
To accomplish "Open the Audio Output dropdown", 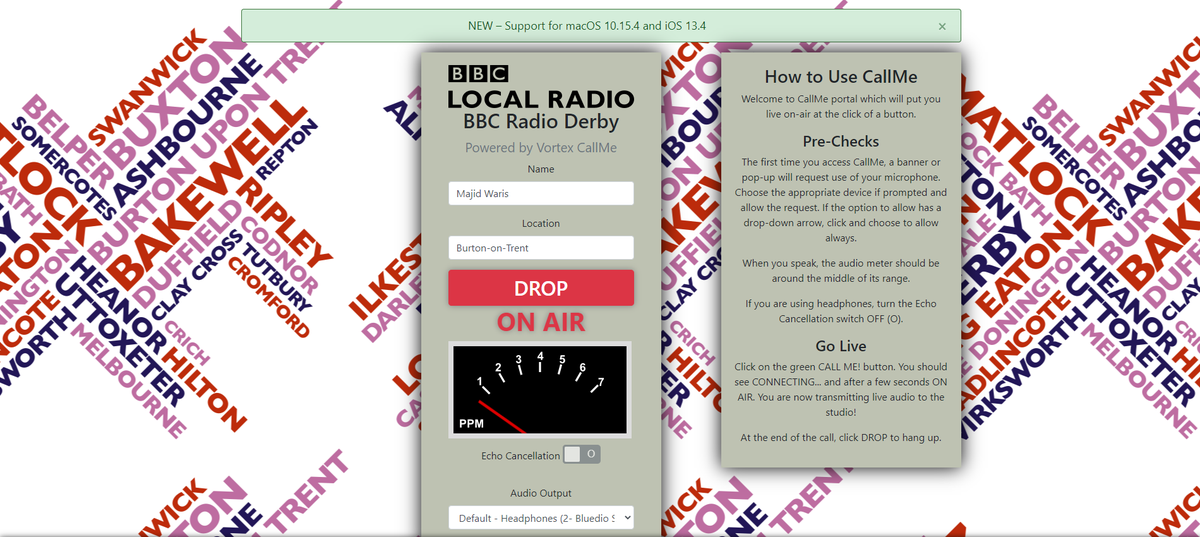I will [541, 518].
